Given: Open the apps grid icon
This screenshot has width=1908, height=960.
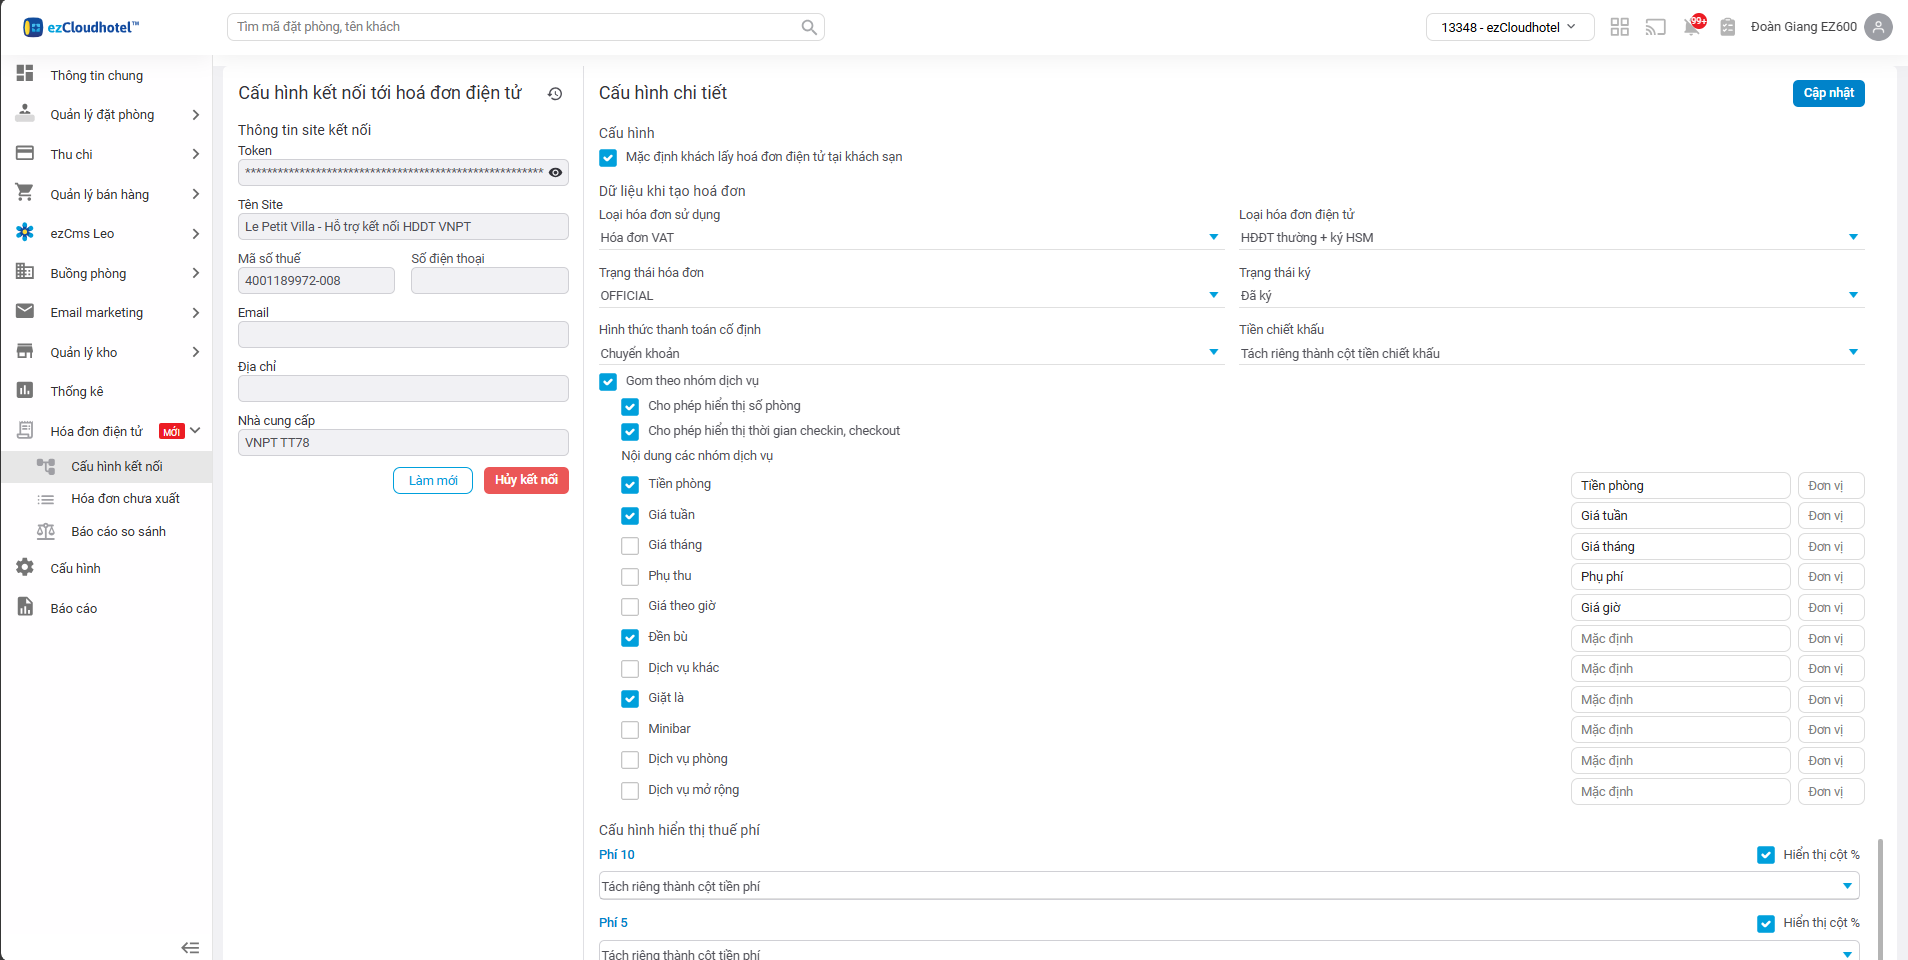Looking at the screenshot, I should pos(1620,27).
